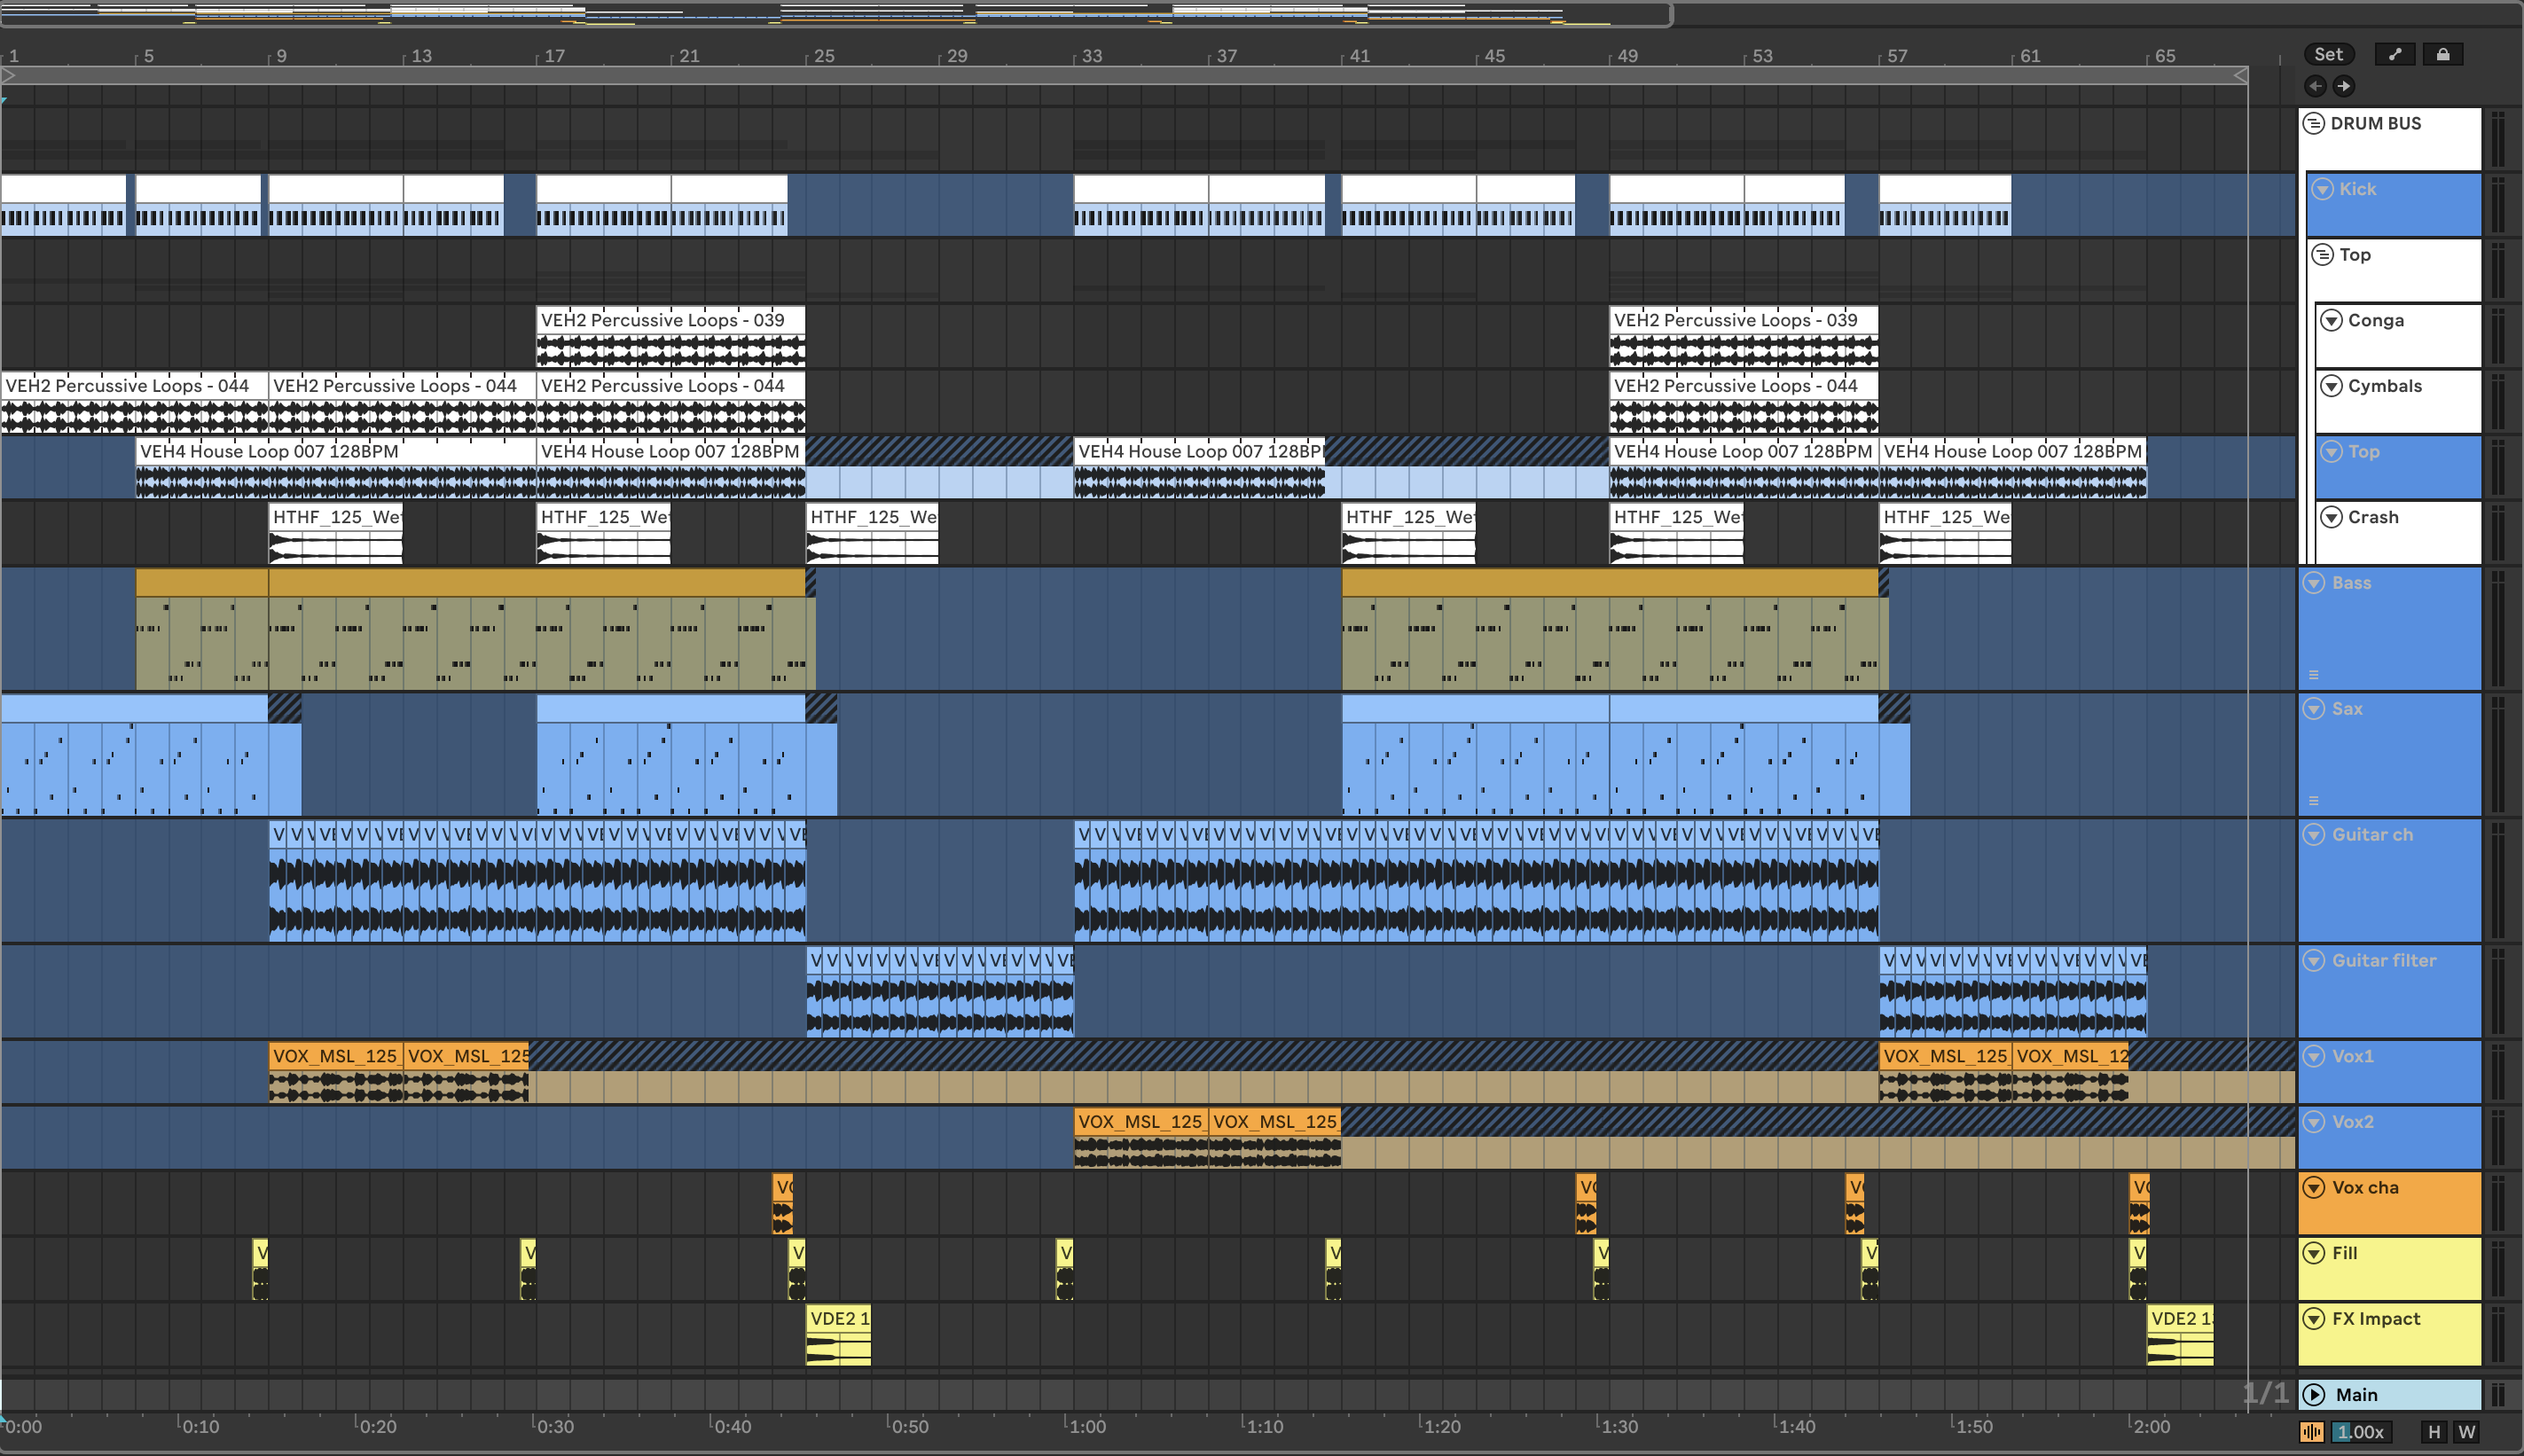Unfold the Conga track arrow

(2331, 320)
